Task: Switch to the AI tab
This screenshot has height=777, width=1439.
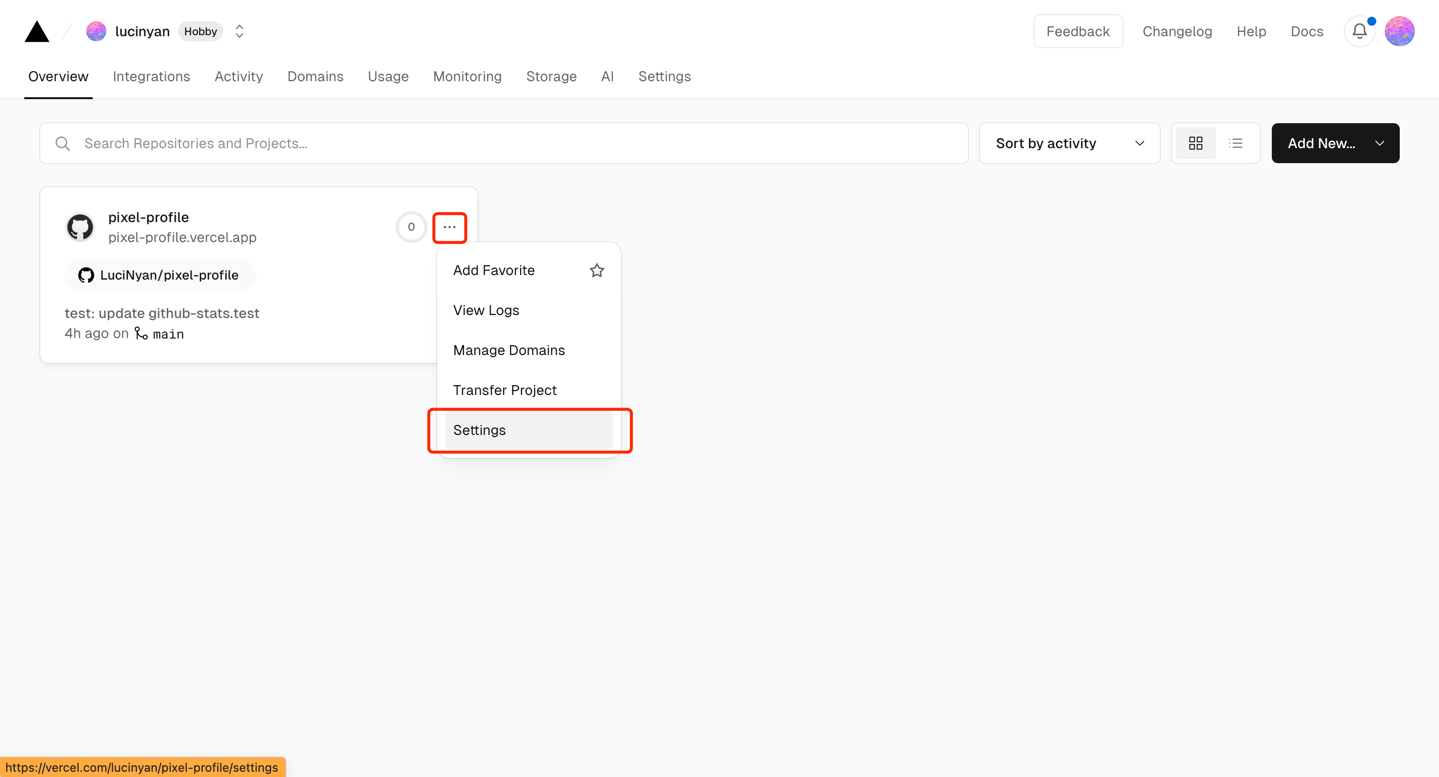Action: tap(607, 76)
